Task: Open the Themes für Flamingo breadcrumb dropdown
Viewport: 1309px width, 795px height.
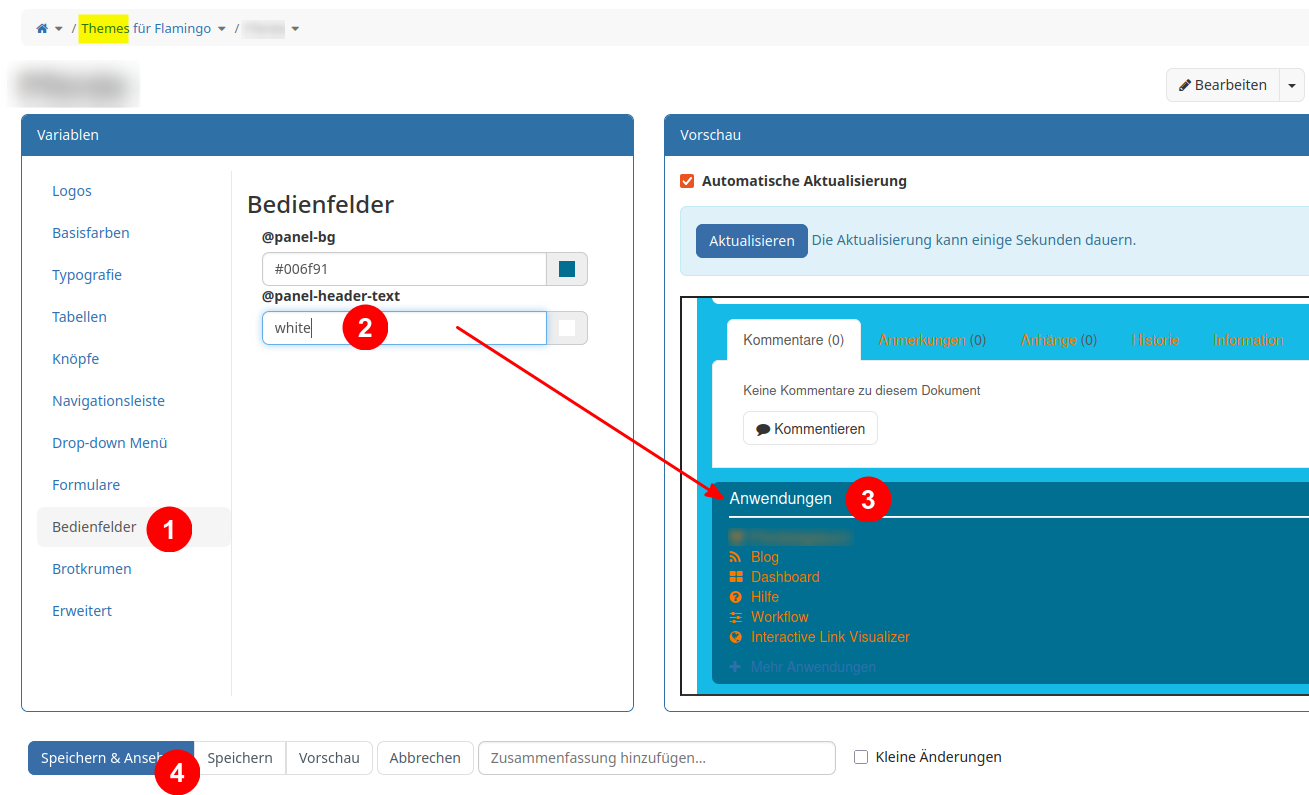Action: (x=222, y=29)
